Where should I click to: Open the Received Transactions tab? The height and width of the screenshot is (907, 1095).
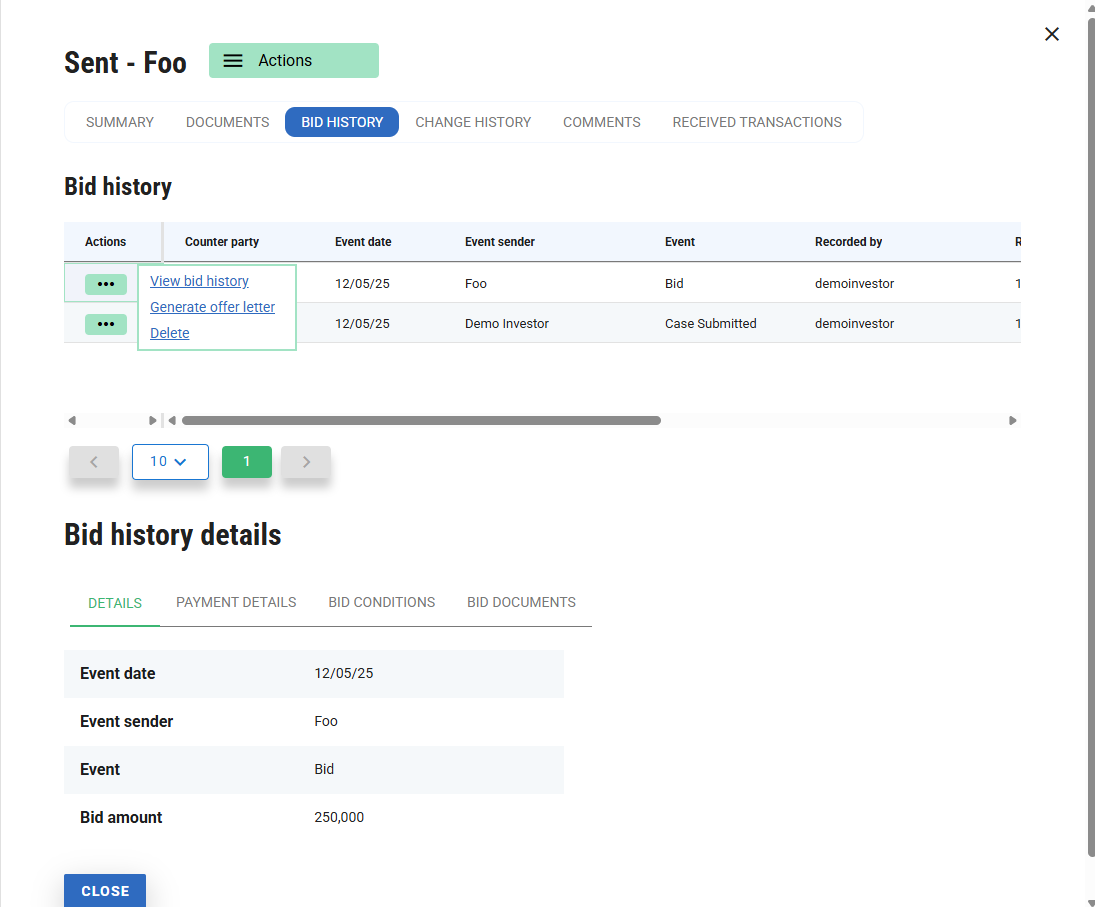pos(756,122)
